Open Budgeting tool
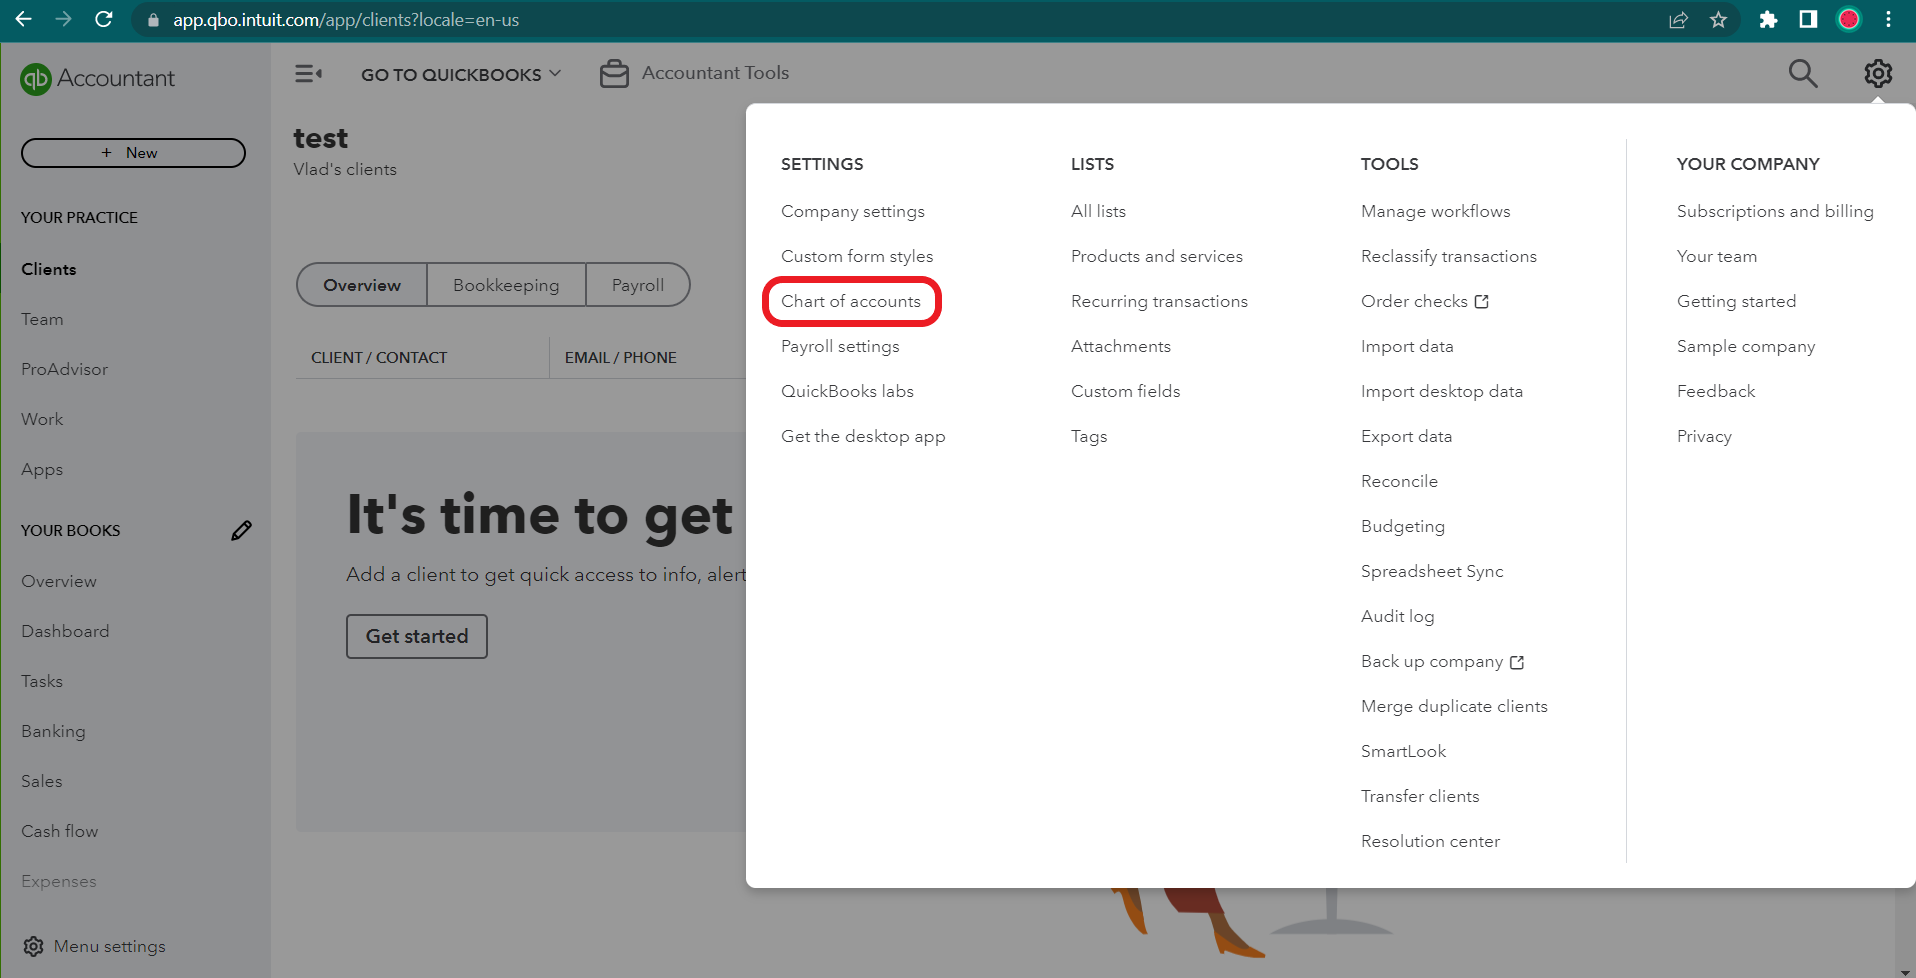 tap(1403, 526)
